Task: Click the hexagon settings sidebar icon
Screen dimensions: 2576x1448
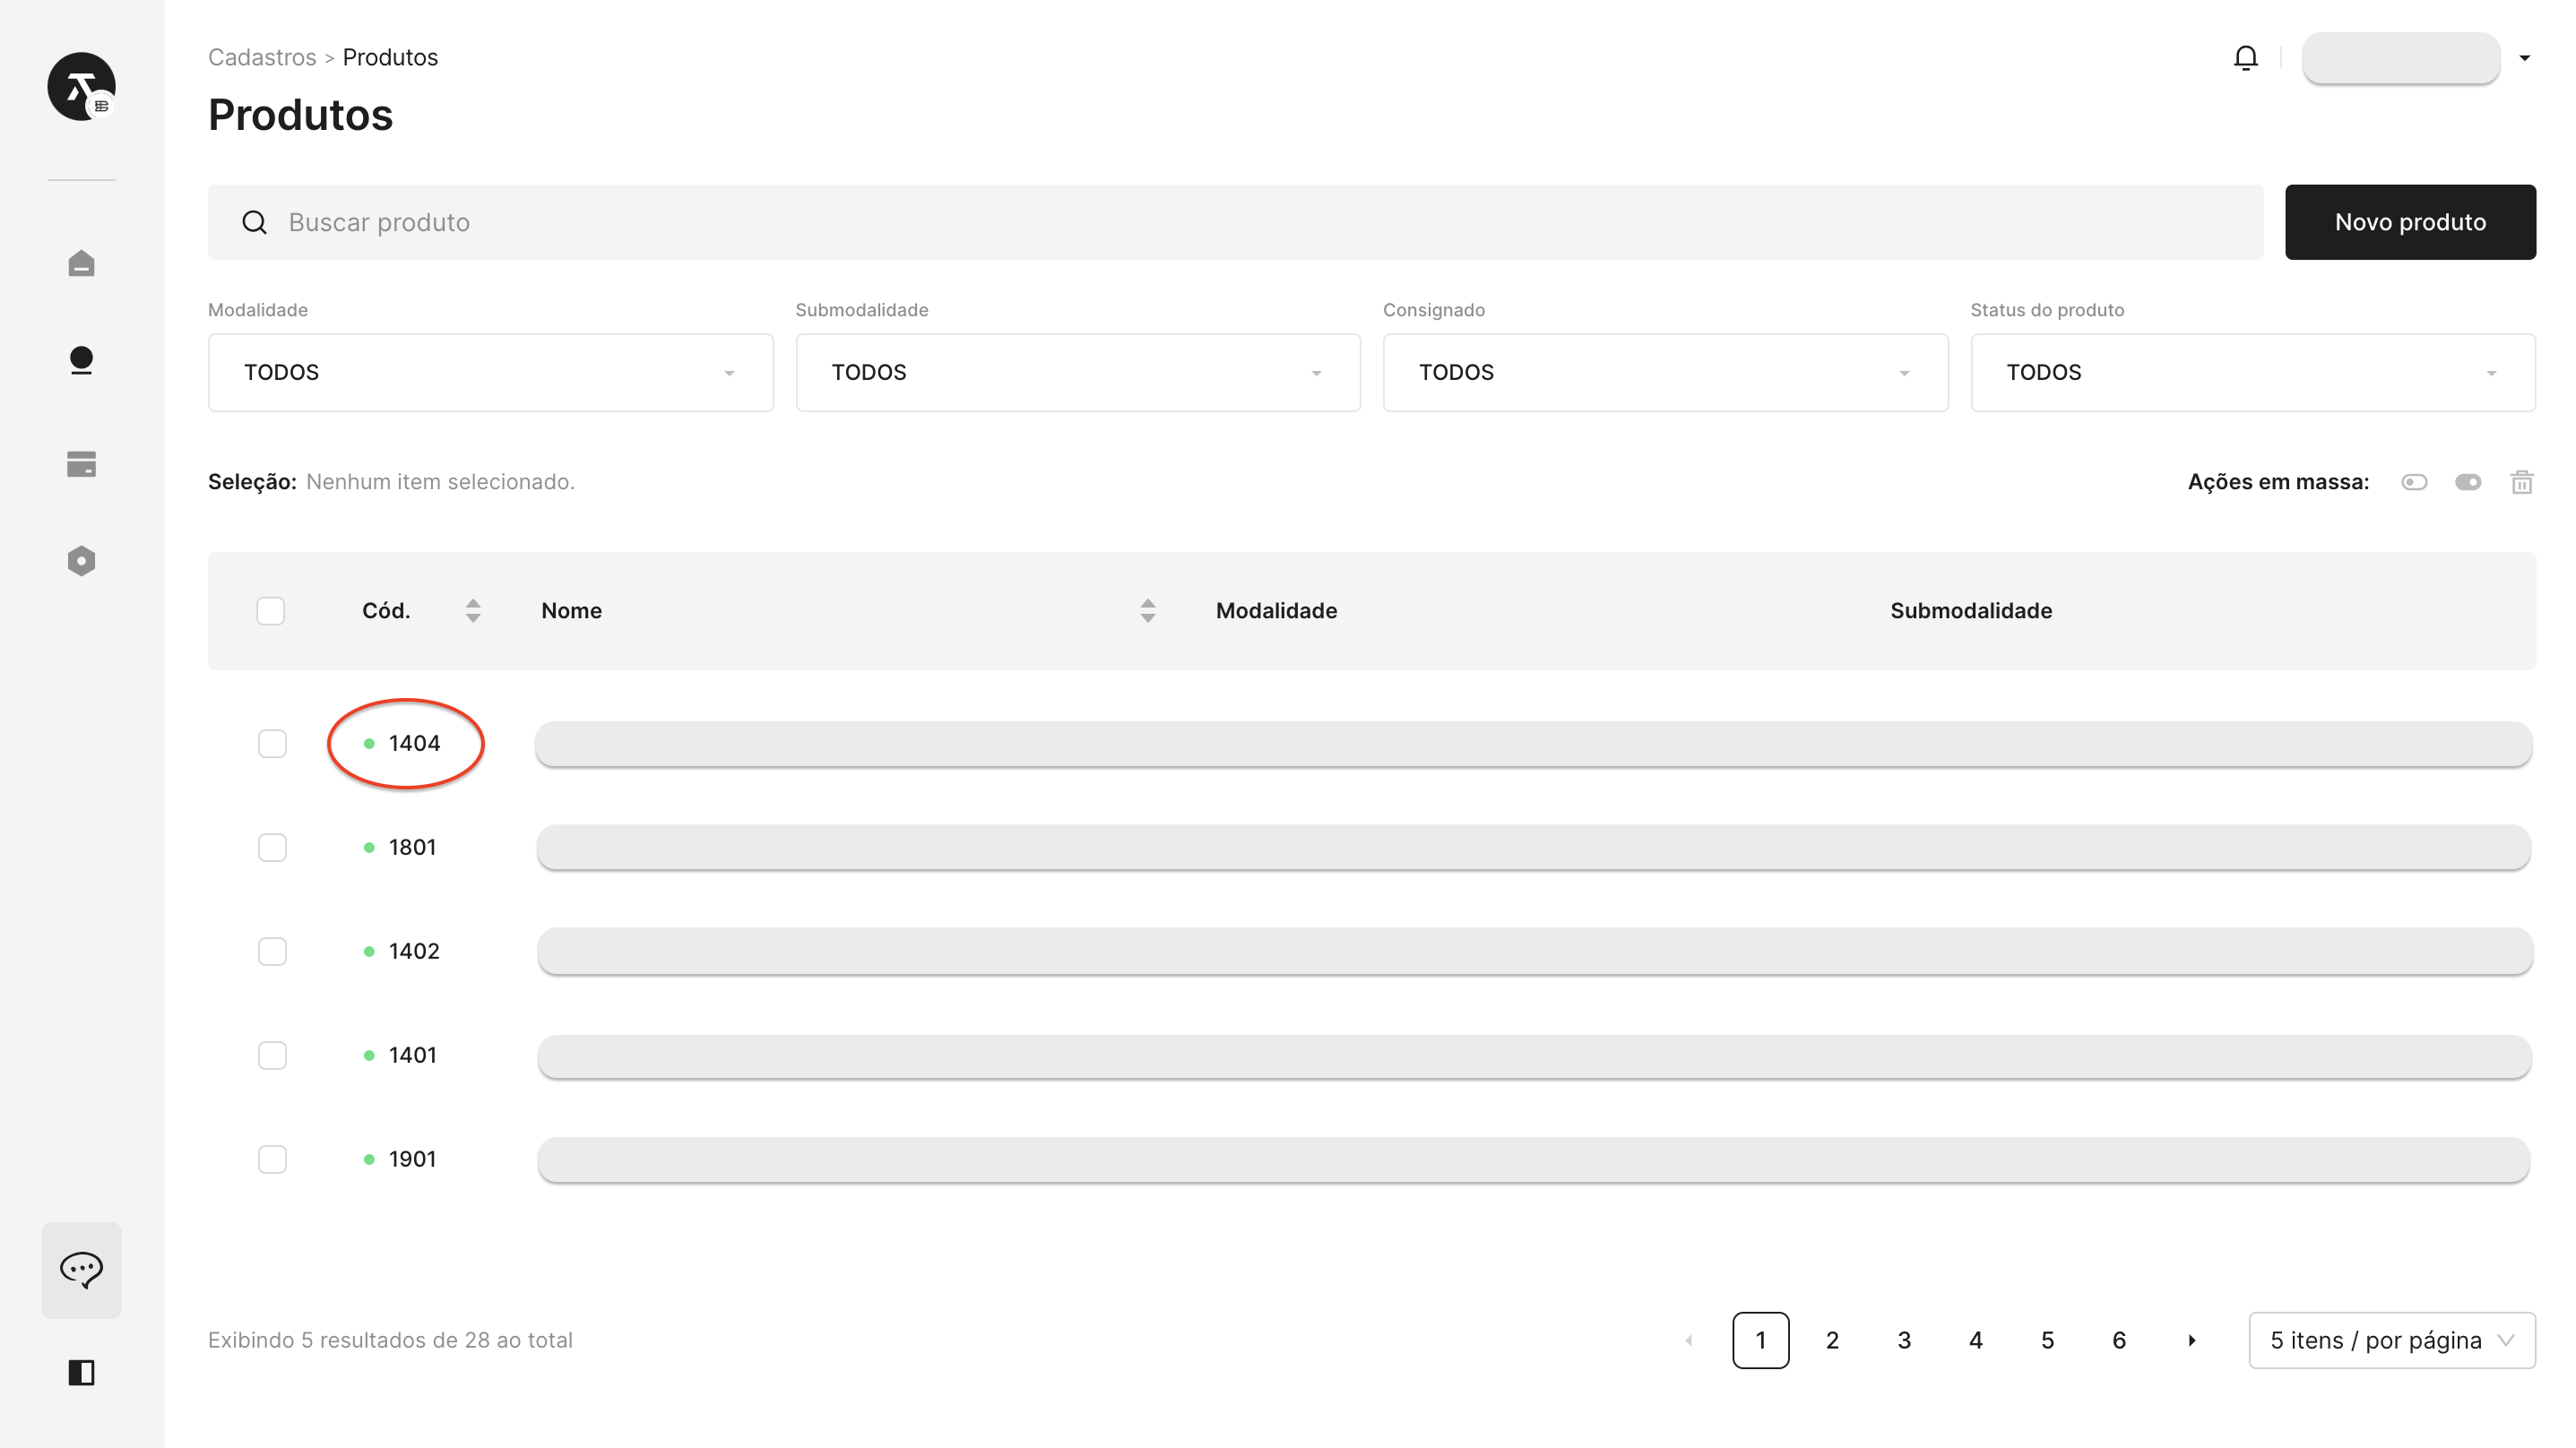Action: point(81,561)
